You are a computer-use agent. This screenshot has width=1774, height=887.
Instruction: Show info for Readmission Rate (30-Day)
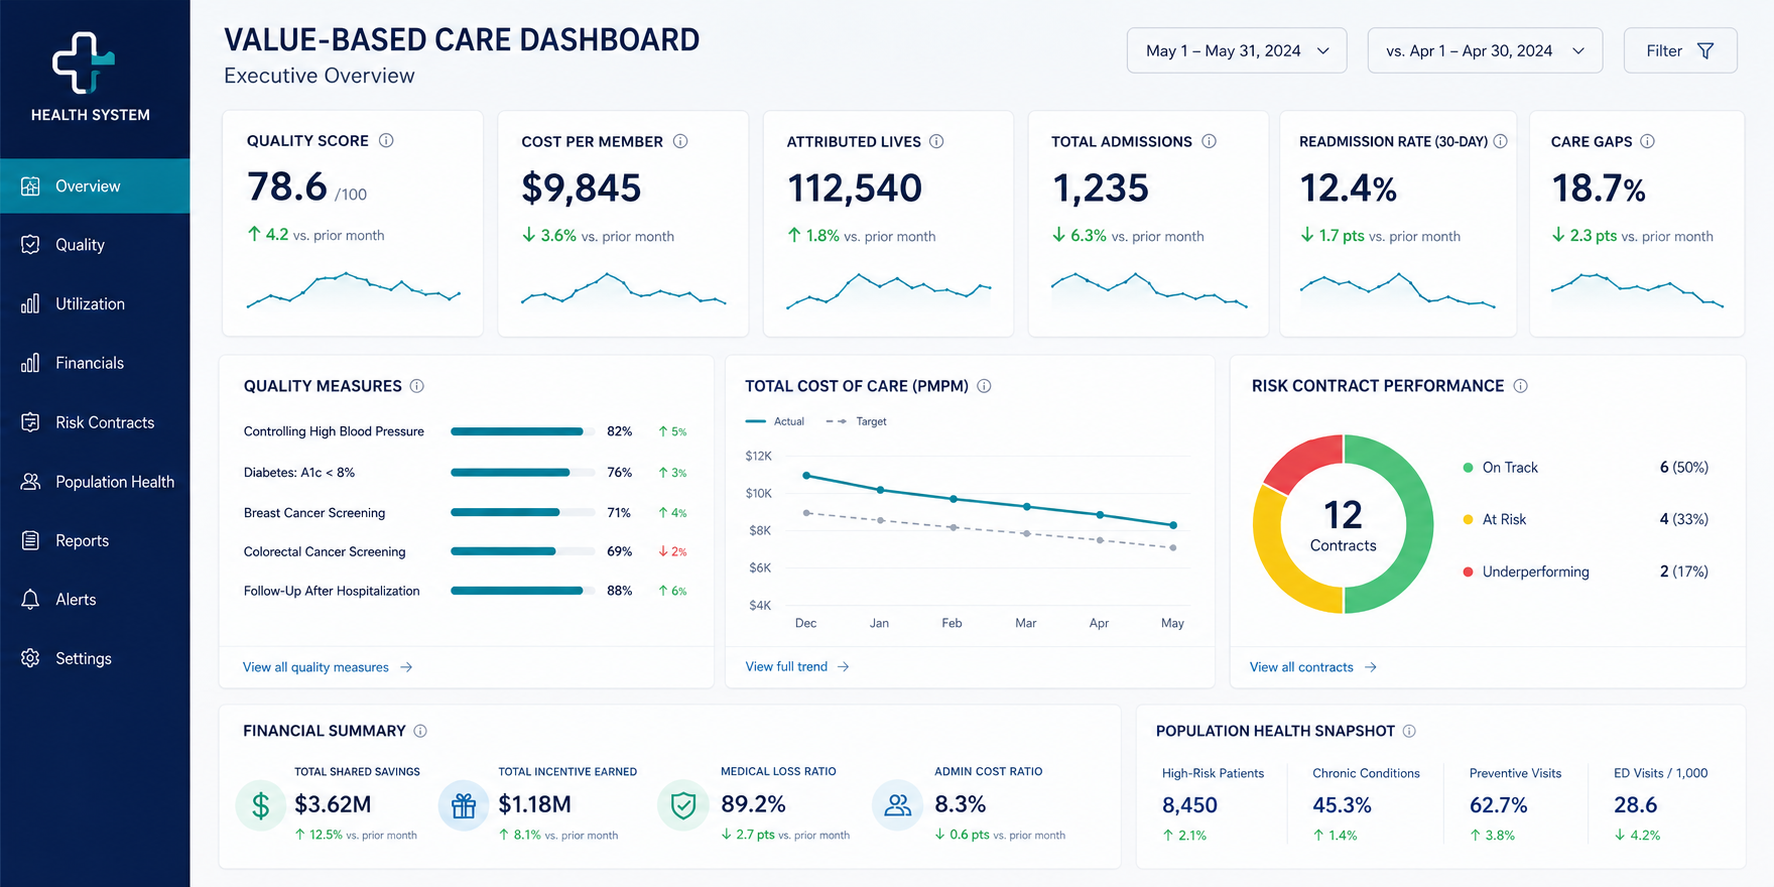click(x=1500, y=141)
